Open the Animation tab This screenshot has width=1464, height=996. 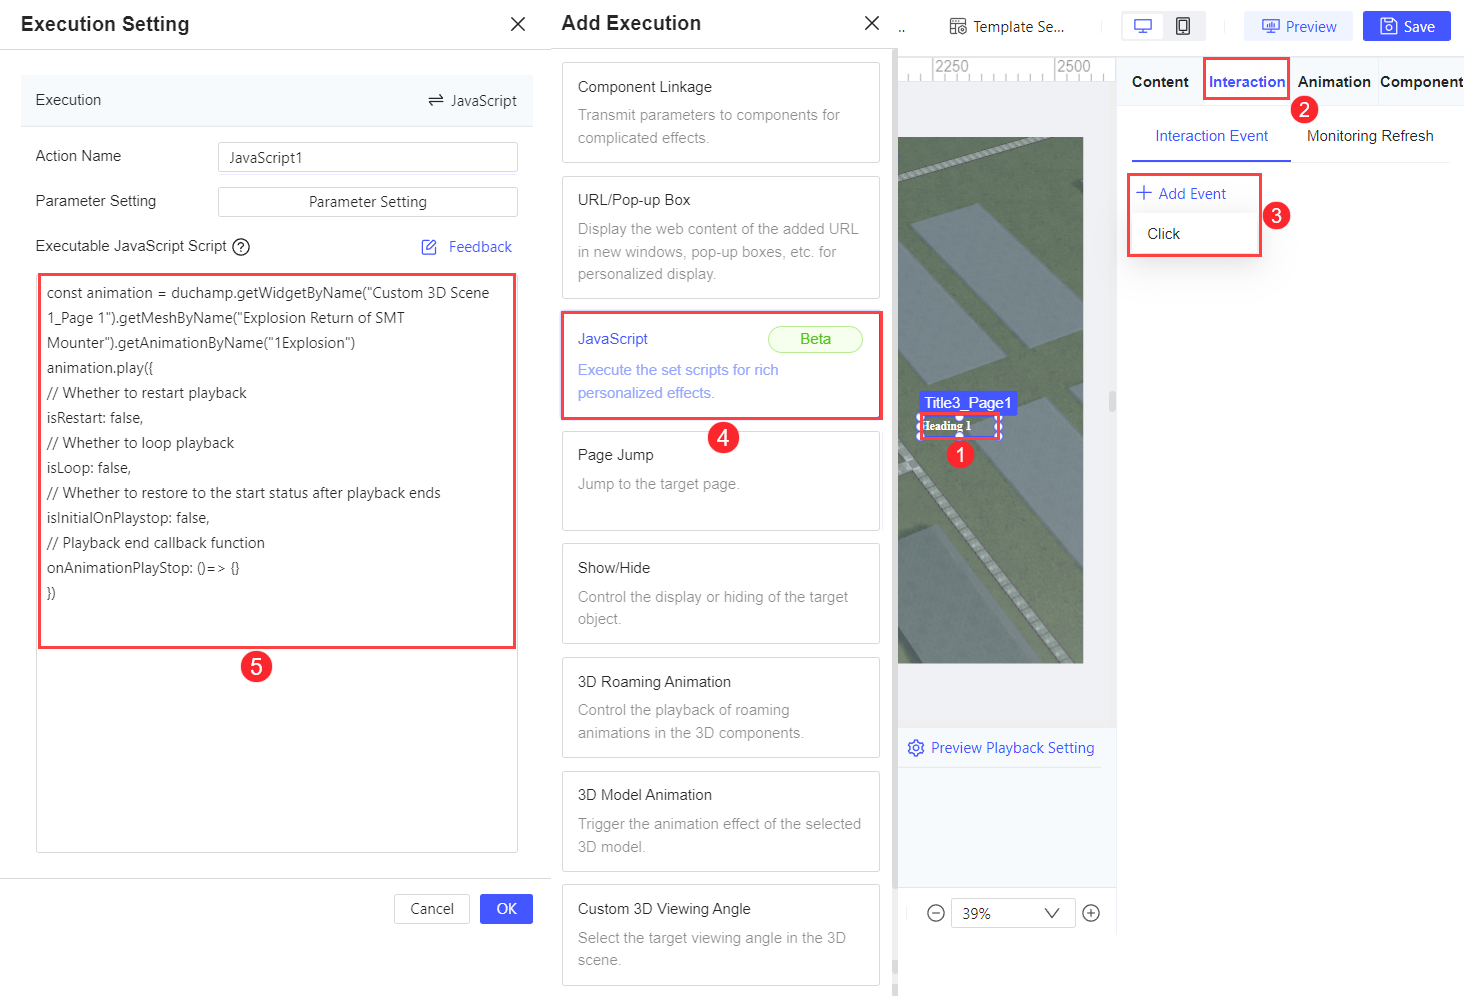pyautogui.click(x=1334, y=82)
